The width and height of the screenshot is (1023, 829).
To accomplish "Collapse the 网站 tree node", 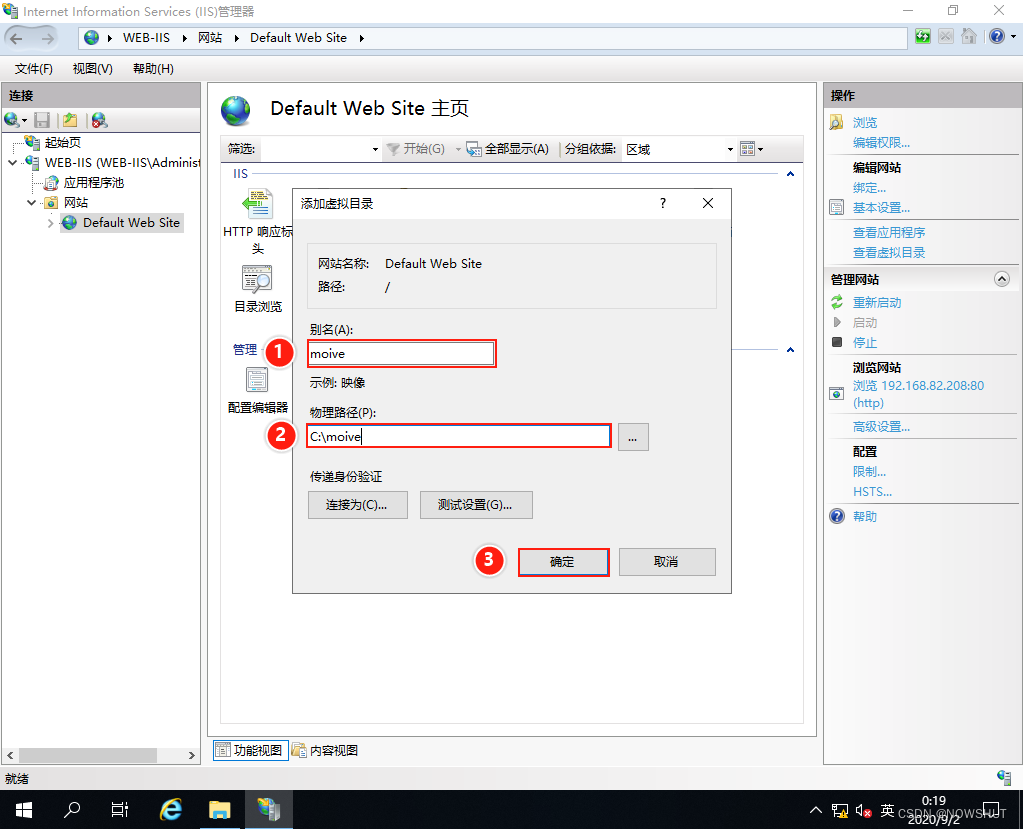I will [x=31, y=203].
